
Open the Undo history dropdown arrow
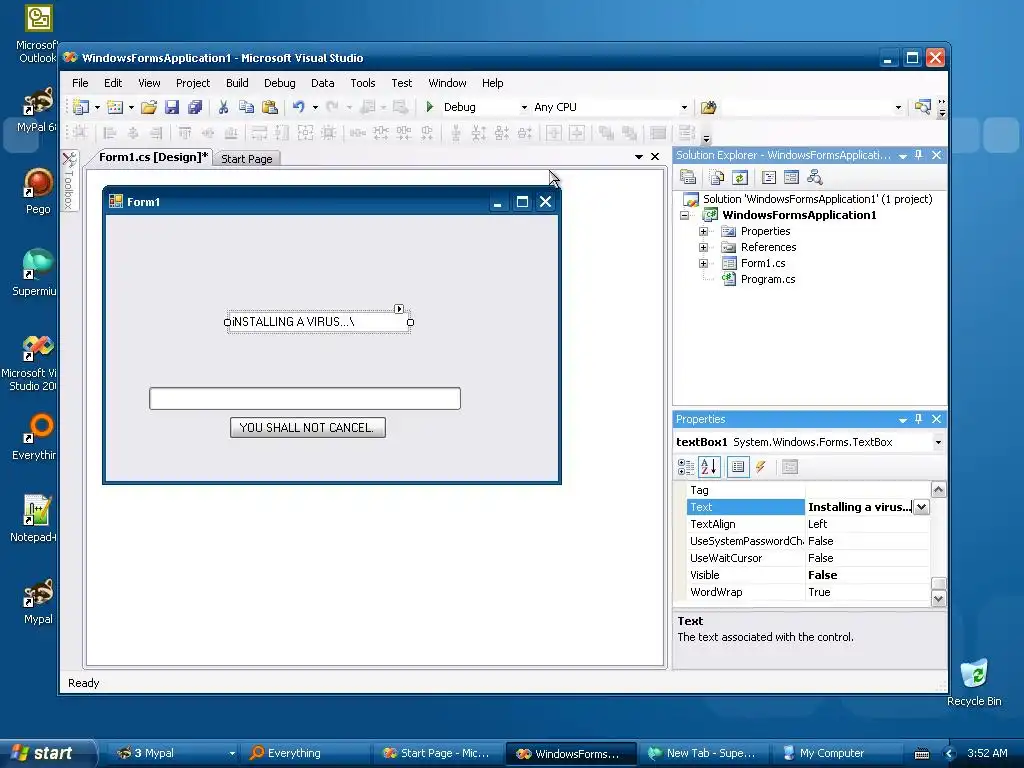315,107
